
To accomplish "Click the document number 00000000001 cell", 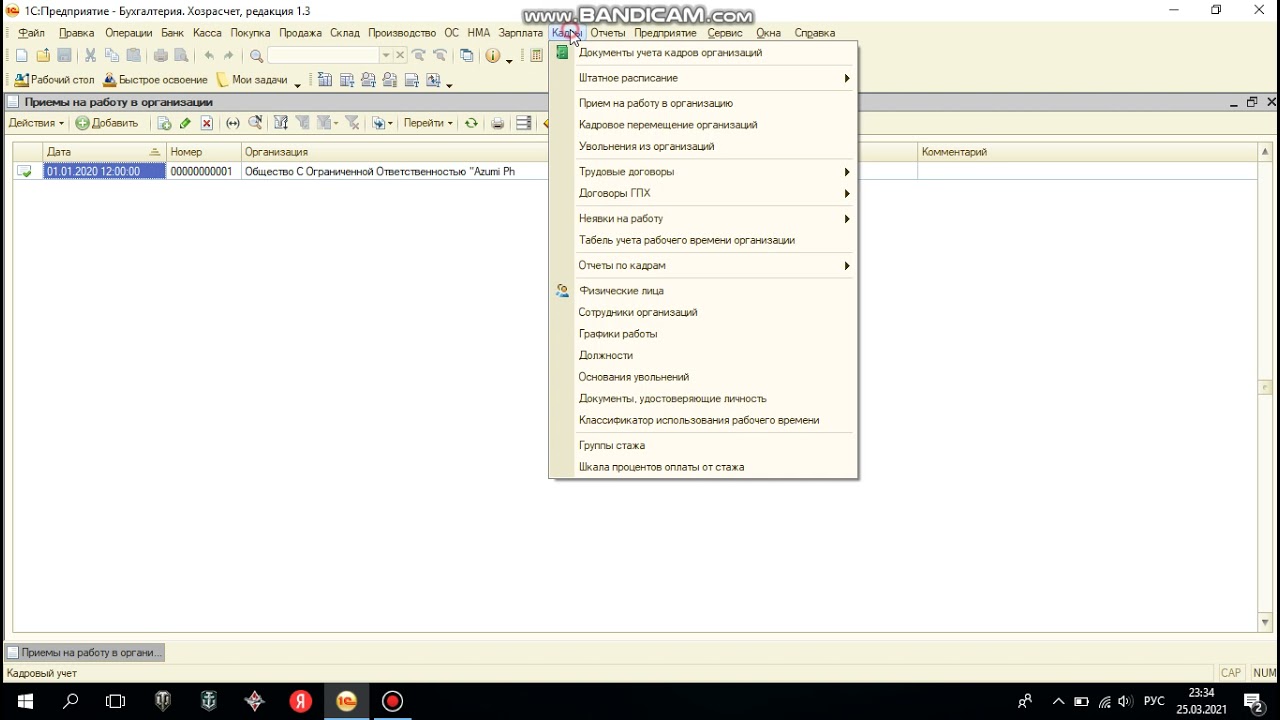I will pos(204,172).
